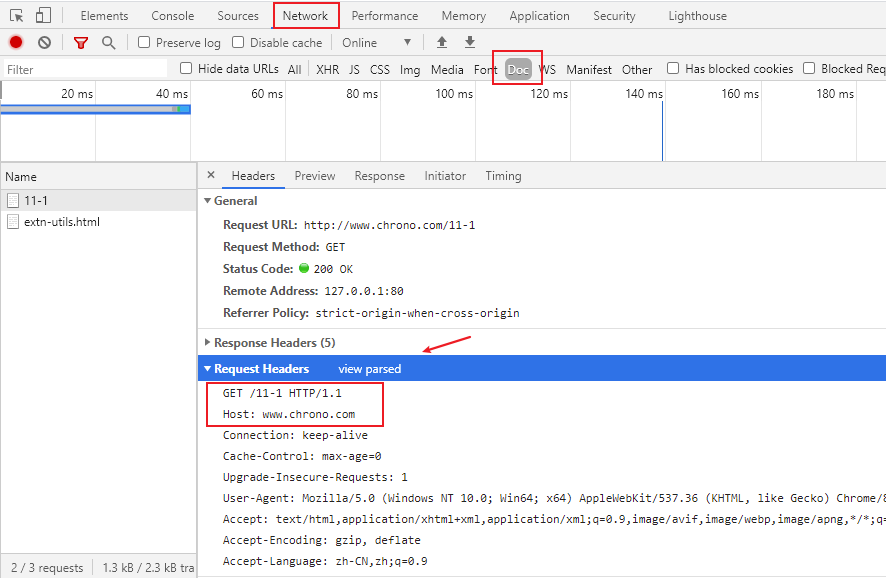This screenshot has width=886, height=578.
Task: Click the export HAR download arrow
Action: [x=470, y=43]
